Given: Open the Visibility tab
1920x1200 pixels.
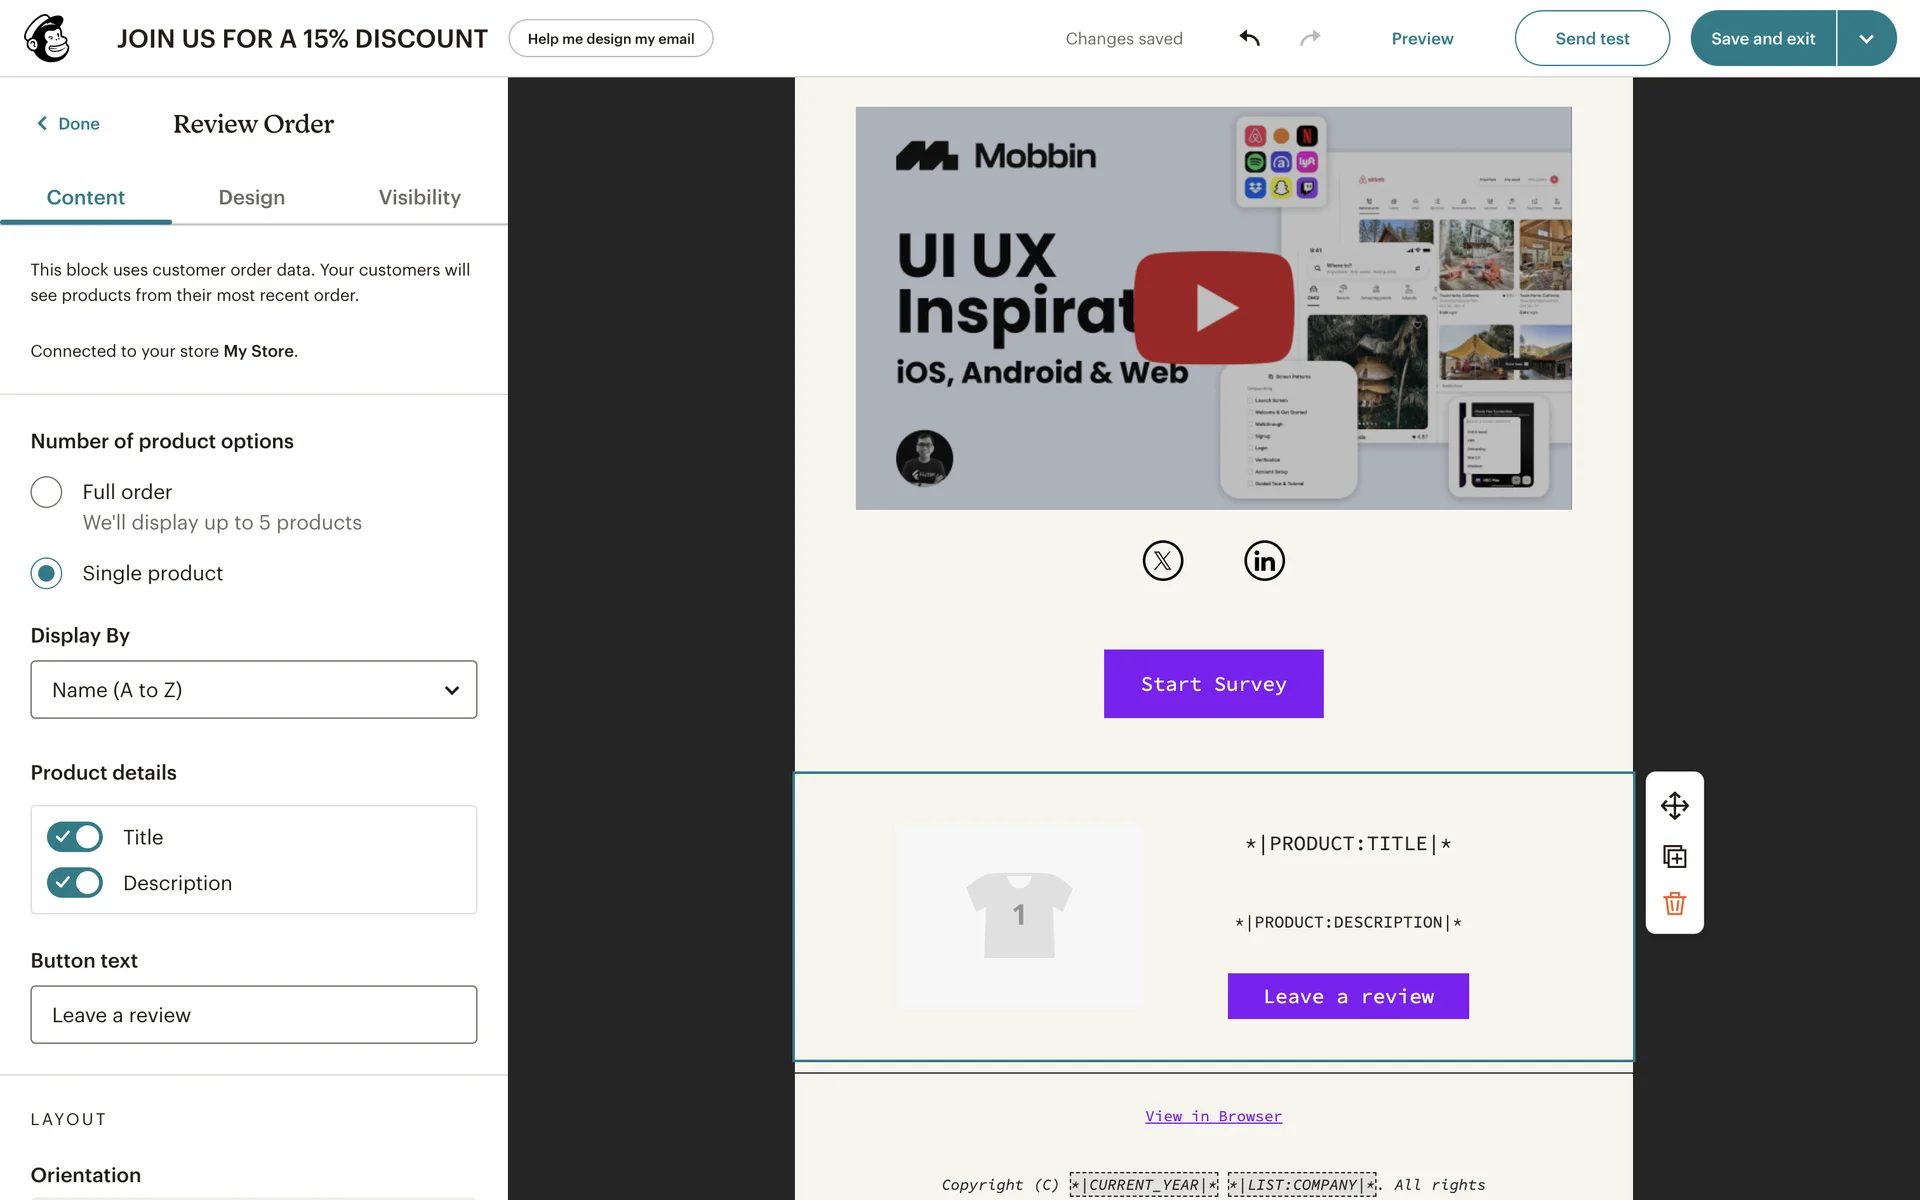Looking at the screenshot, I should [419, 197].
